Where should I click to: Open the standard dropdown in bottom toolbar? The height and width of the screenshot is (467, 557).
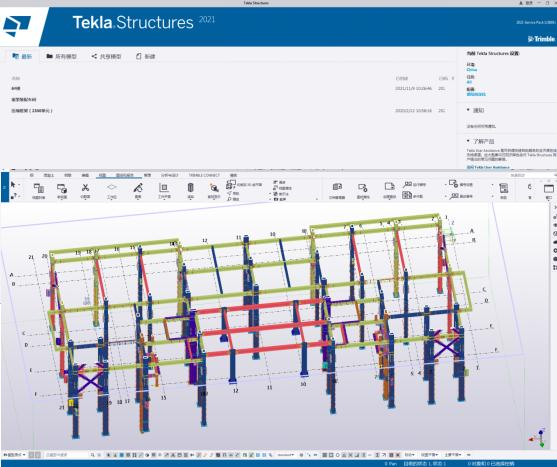286,455
